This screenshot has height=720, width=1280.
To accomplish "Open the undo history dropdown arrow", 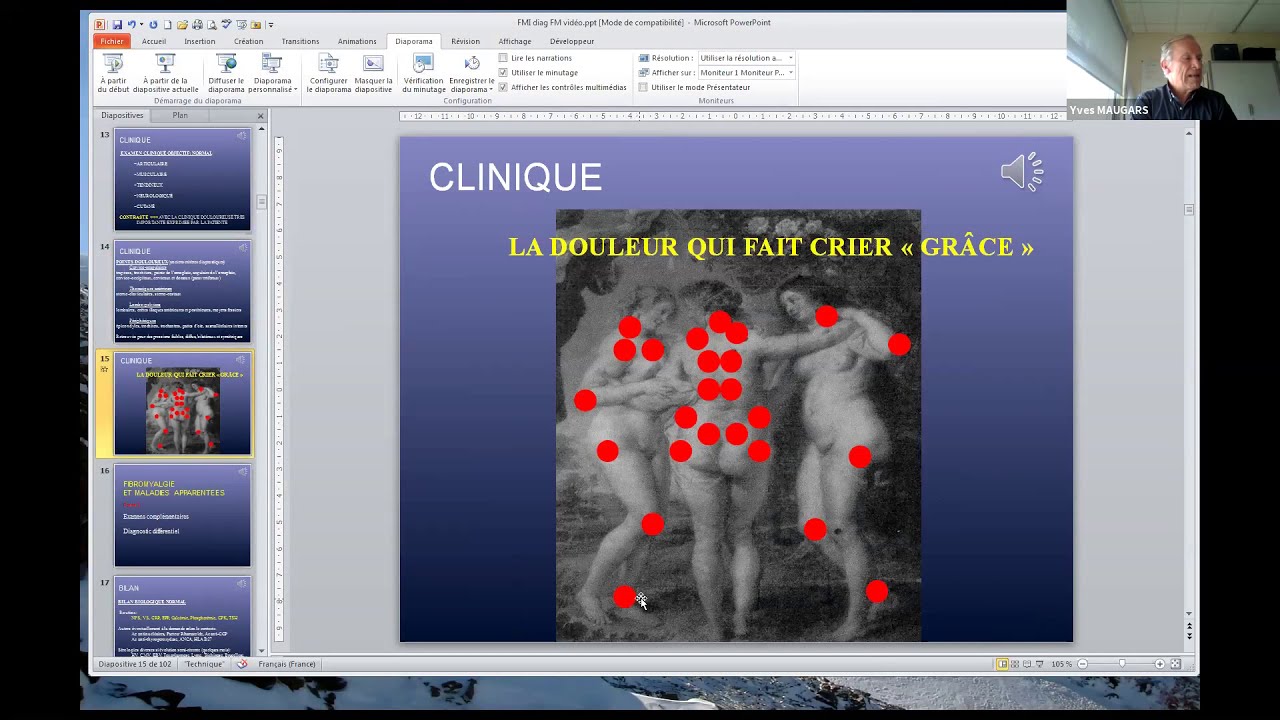I will [141, 25].
